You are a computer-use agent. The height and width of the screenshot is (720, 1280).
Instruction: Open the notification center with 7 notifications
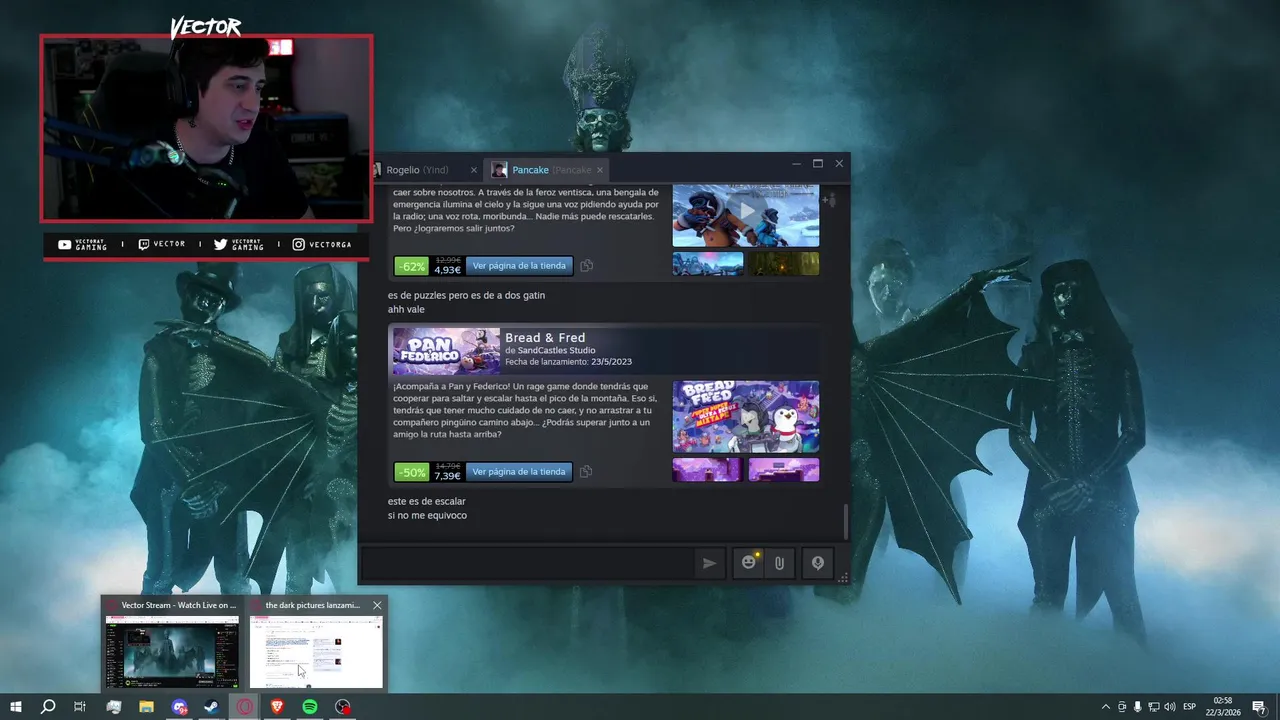(1258, 707)
